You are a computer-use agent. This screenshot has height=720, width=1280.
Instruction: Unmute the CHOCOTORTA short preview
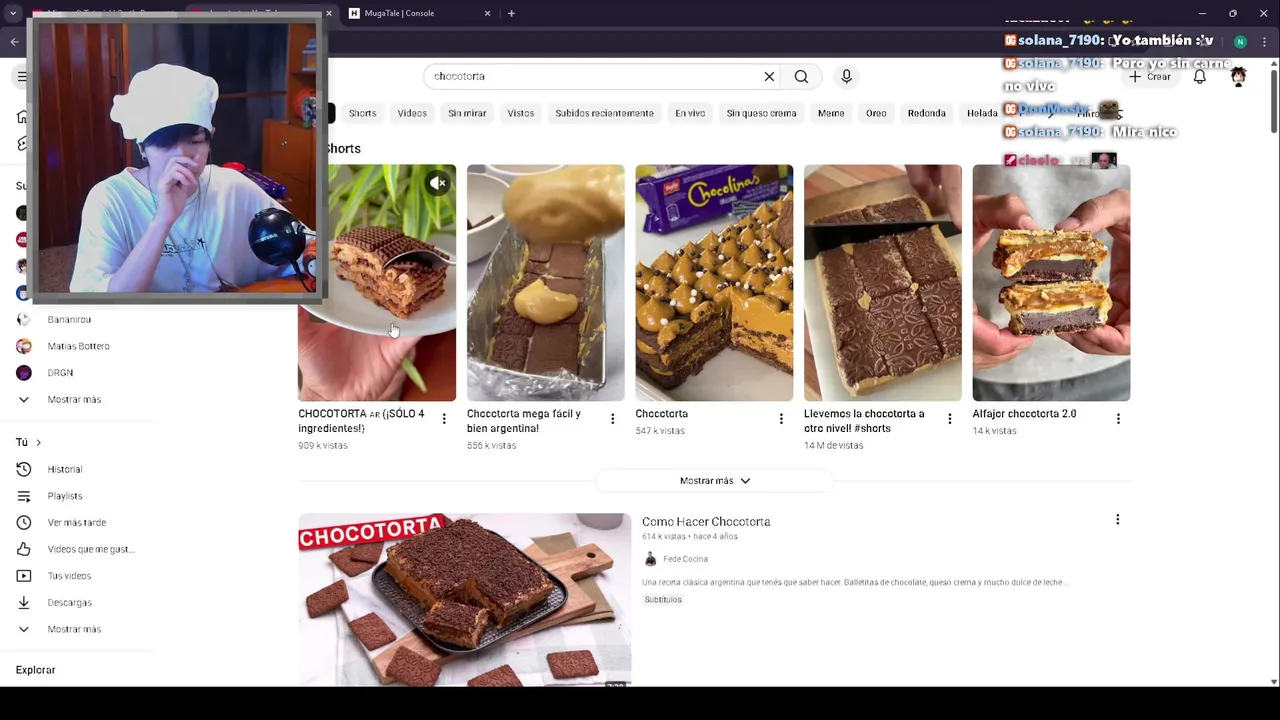point(438,183)
